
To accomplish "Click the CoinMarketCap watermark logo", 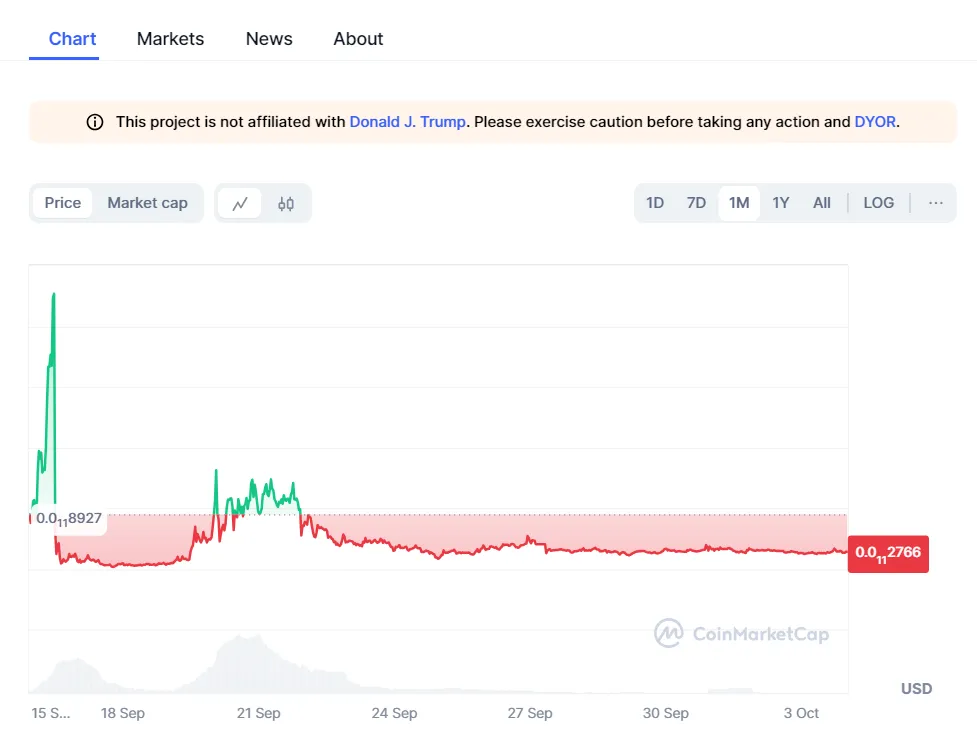I will [x=741, y=633].
